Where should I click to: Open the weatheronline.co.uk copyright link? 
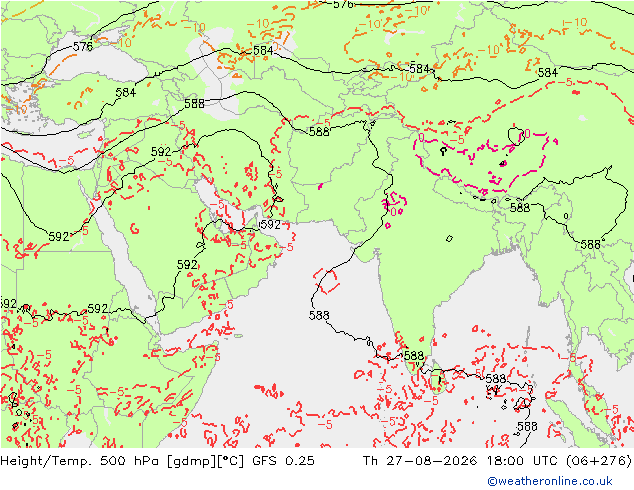point(550,481)
